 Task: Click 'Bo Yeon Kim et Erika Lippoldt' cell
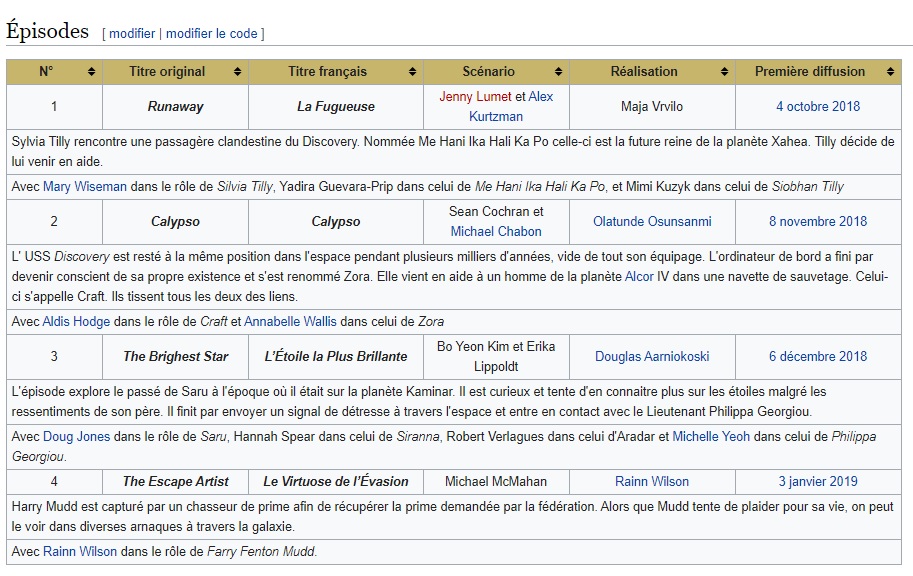click(x=496, y=356)
